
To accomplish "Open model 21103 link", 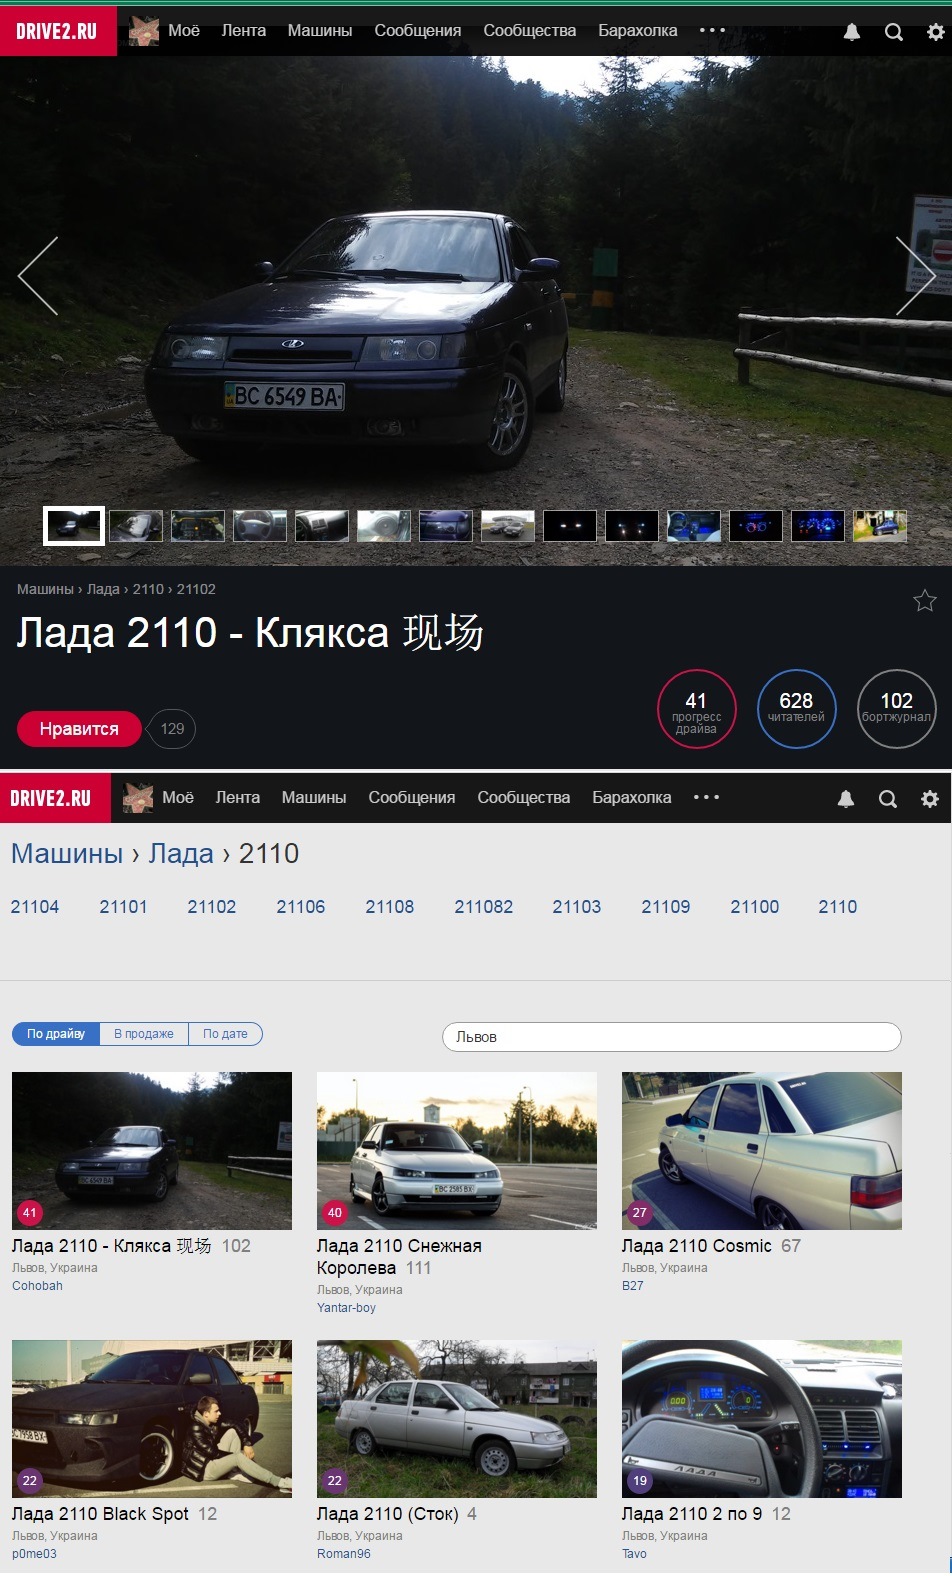I will click(577, 907).
